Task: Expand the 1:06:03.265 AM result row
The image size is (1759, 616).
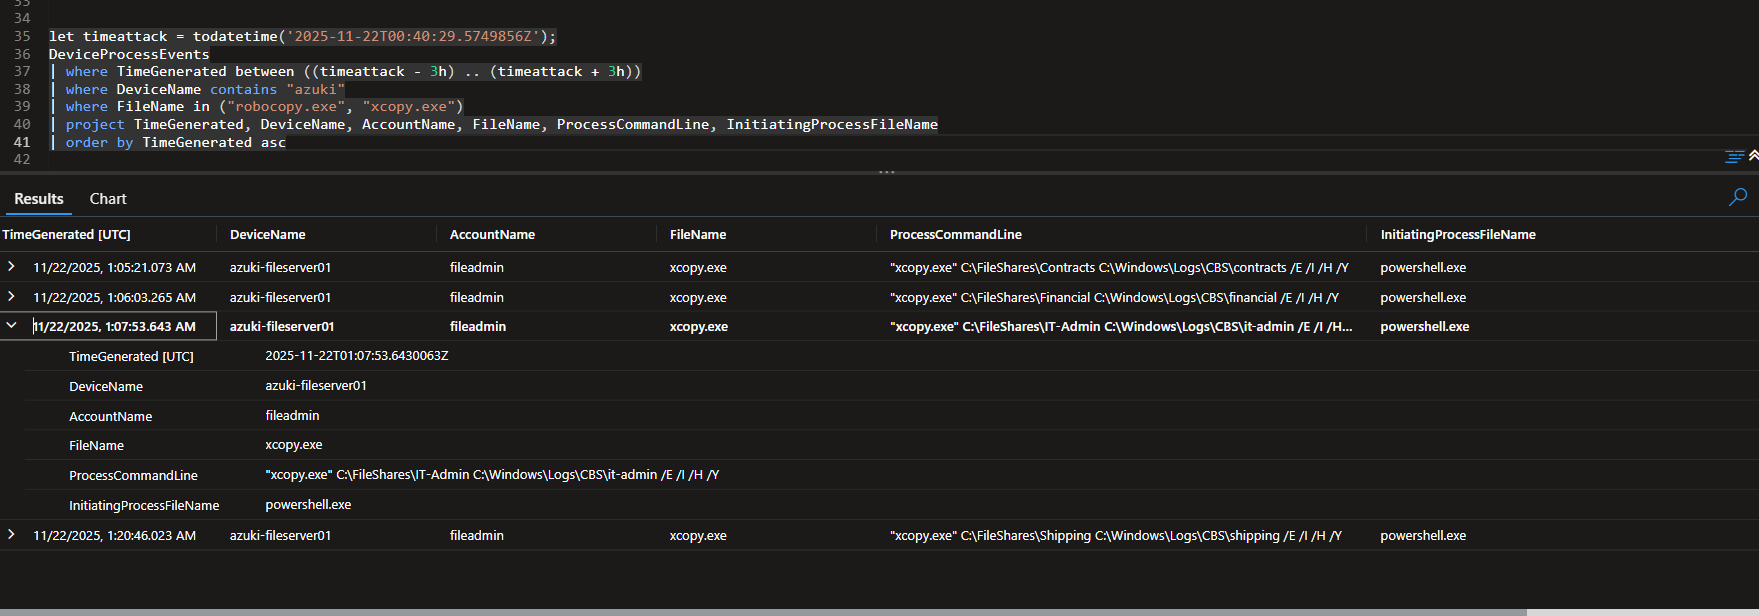Action: (x=11, y=296)
